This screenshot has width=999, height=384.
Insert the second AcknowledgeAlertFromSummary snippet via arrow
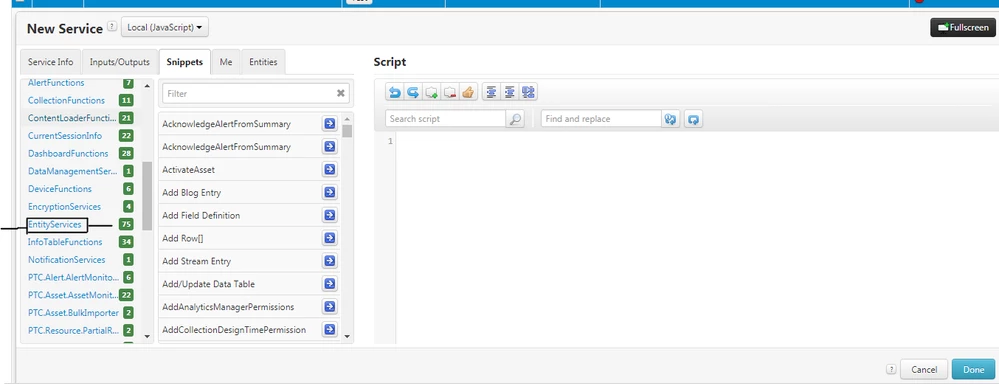pyautogui.click(x=329, y=146)
